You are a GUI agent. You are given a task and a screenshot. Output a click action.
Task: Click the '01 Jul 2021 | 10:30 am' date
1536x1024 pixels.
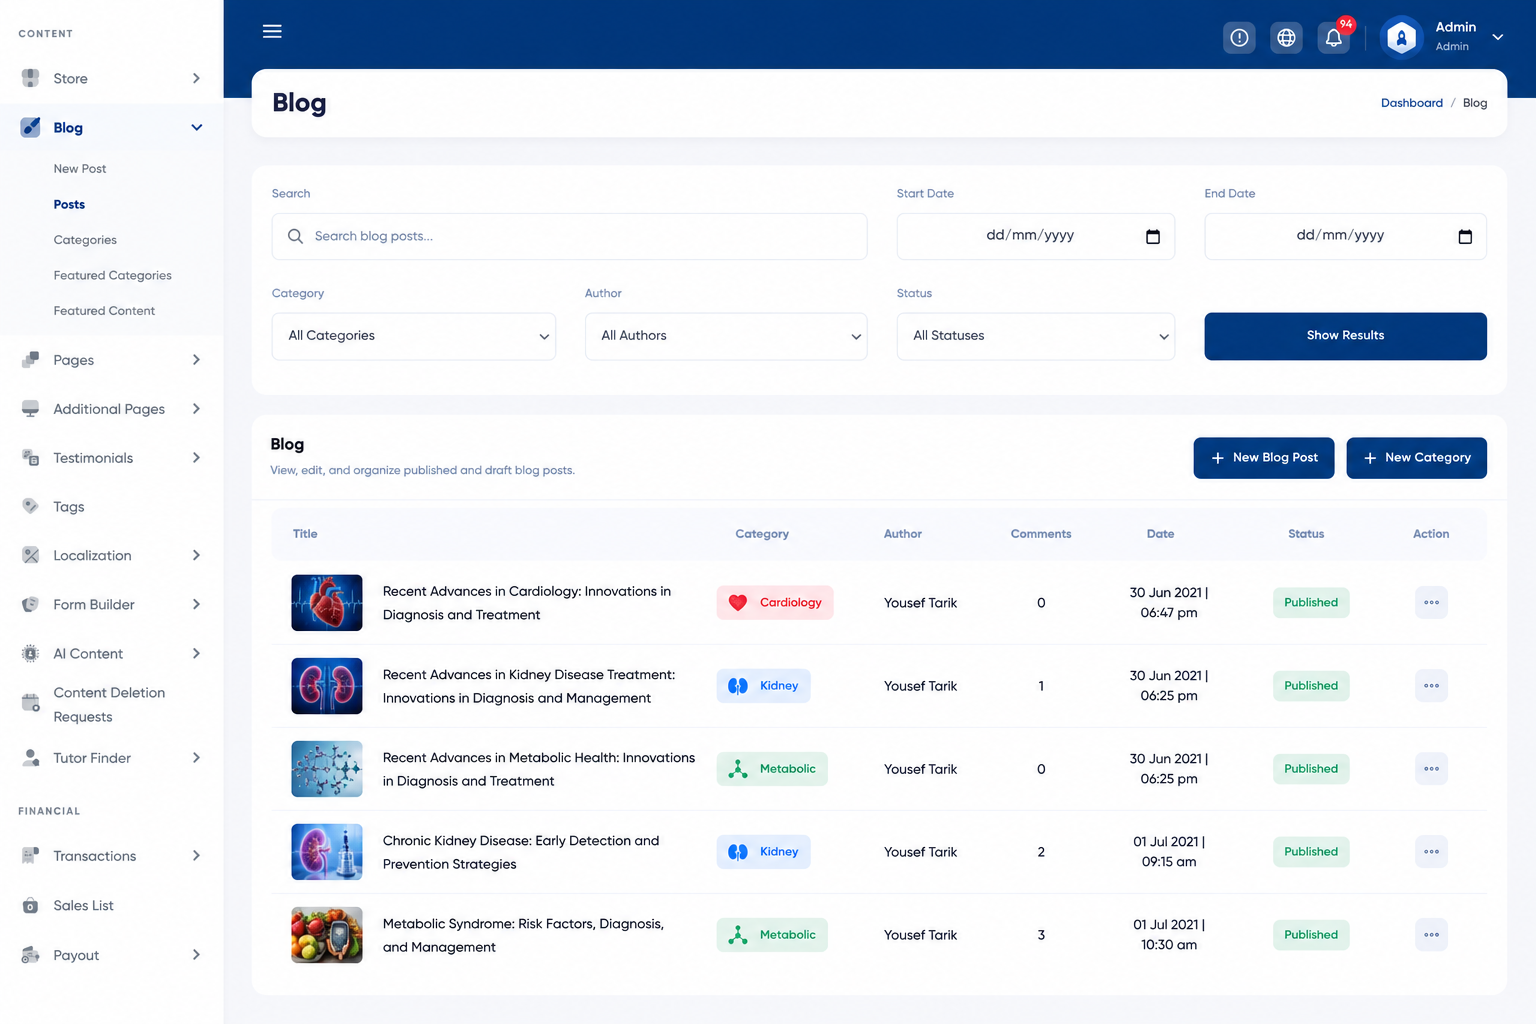click(x=1169, y=935)
